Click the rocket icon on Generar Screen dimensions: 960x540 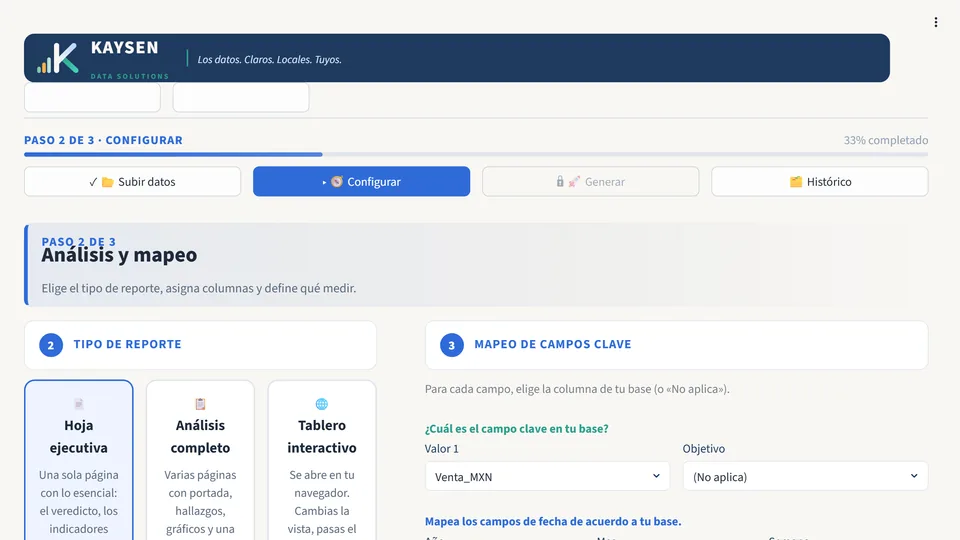[x=574, y=181]
